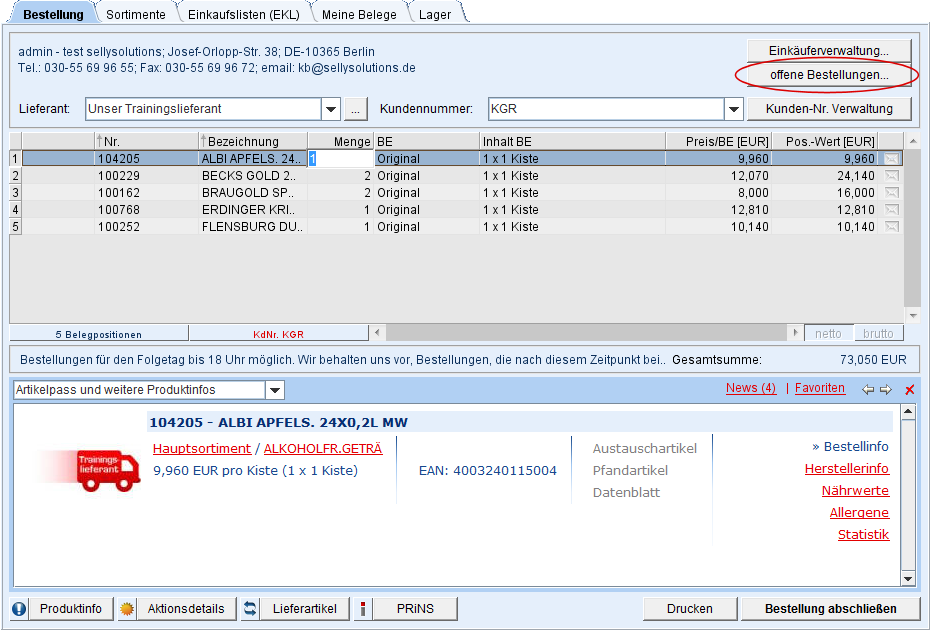
Task: Click the swap arrows Lieferartikel icon
Action: click(250, 608)
